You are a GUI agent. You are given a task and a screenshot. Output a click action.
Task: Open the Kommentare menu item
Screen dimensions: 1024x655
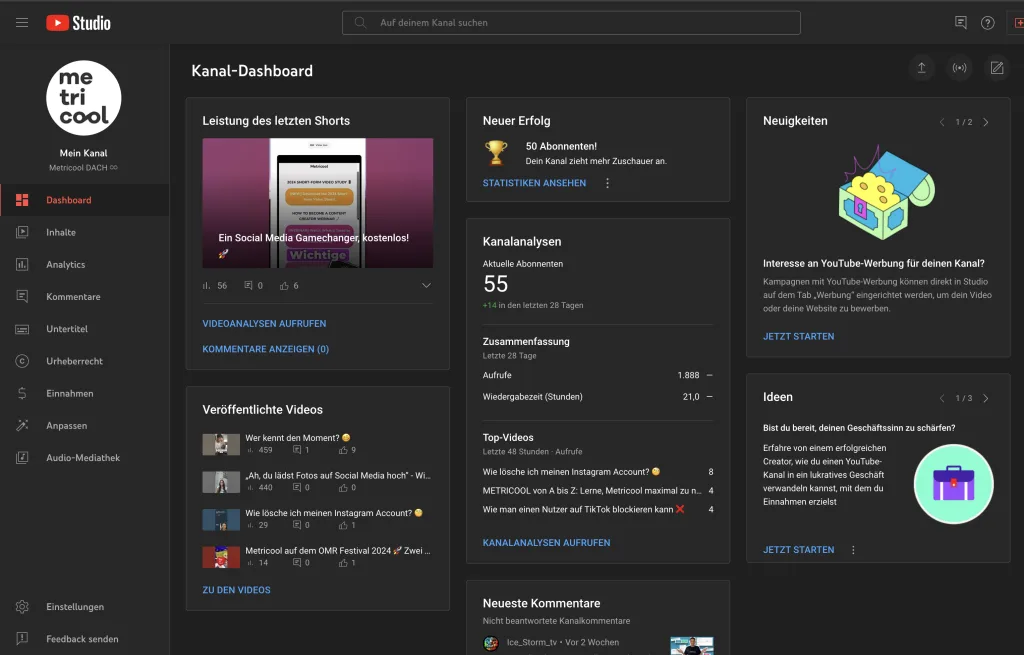[85, 296]
